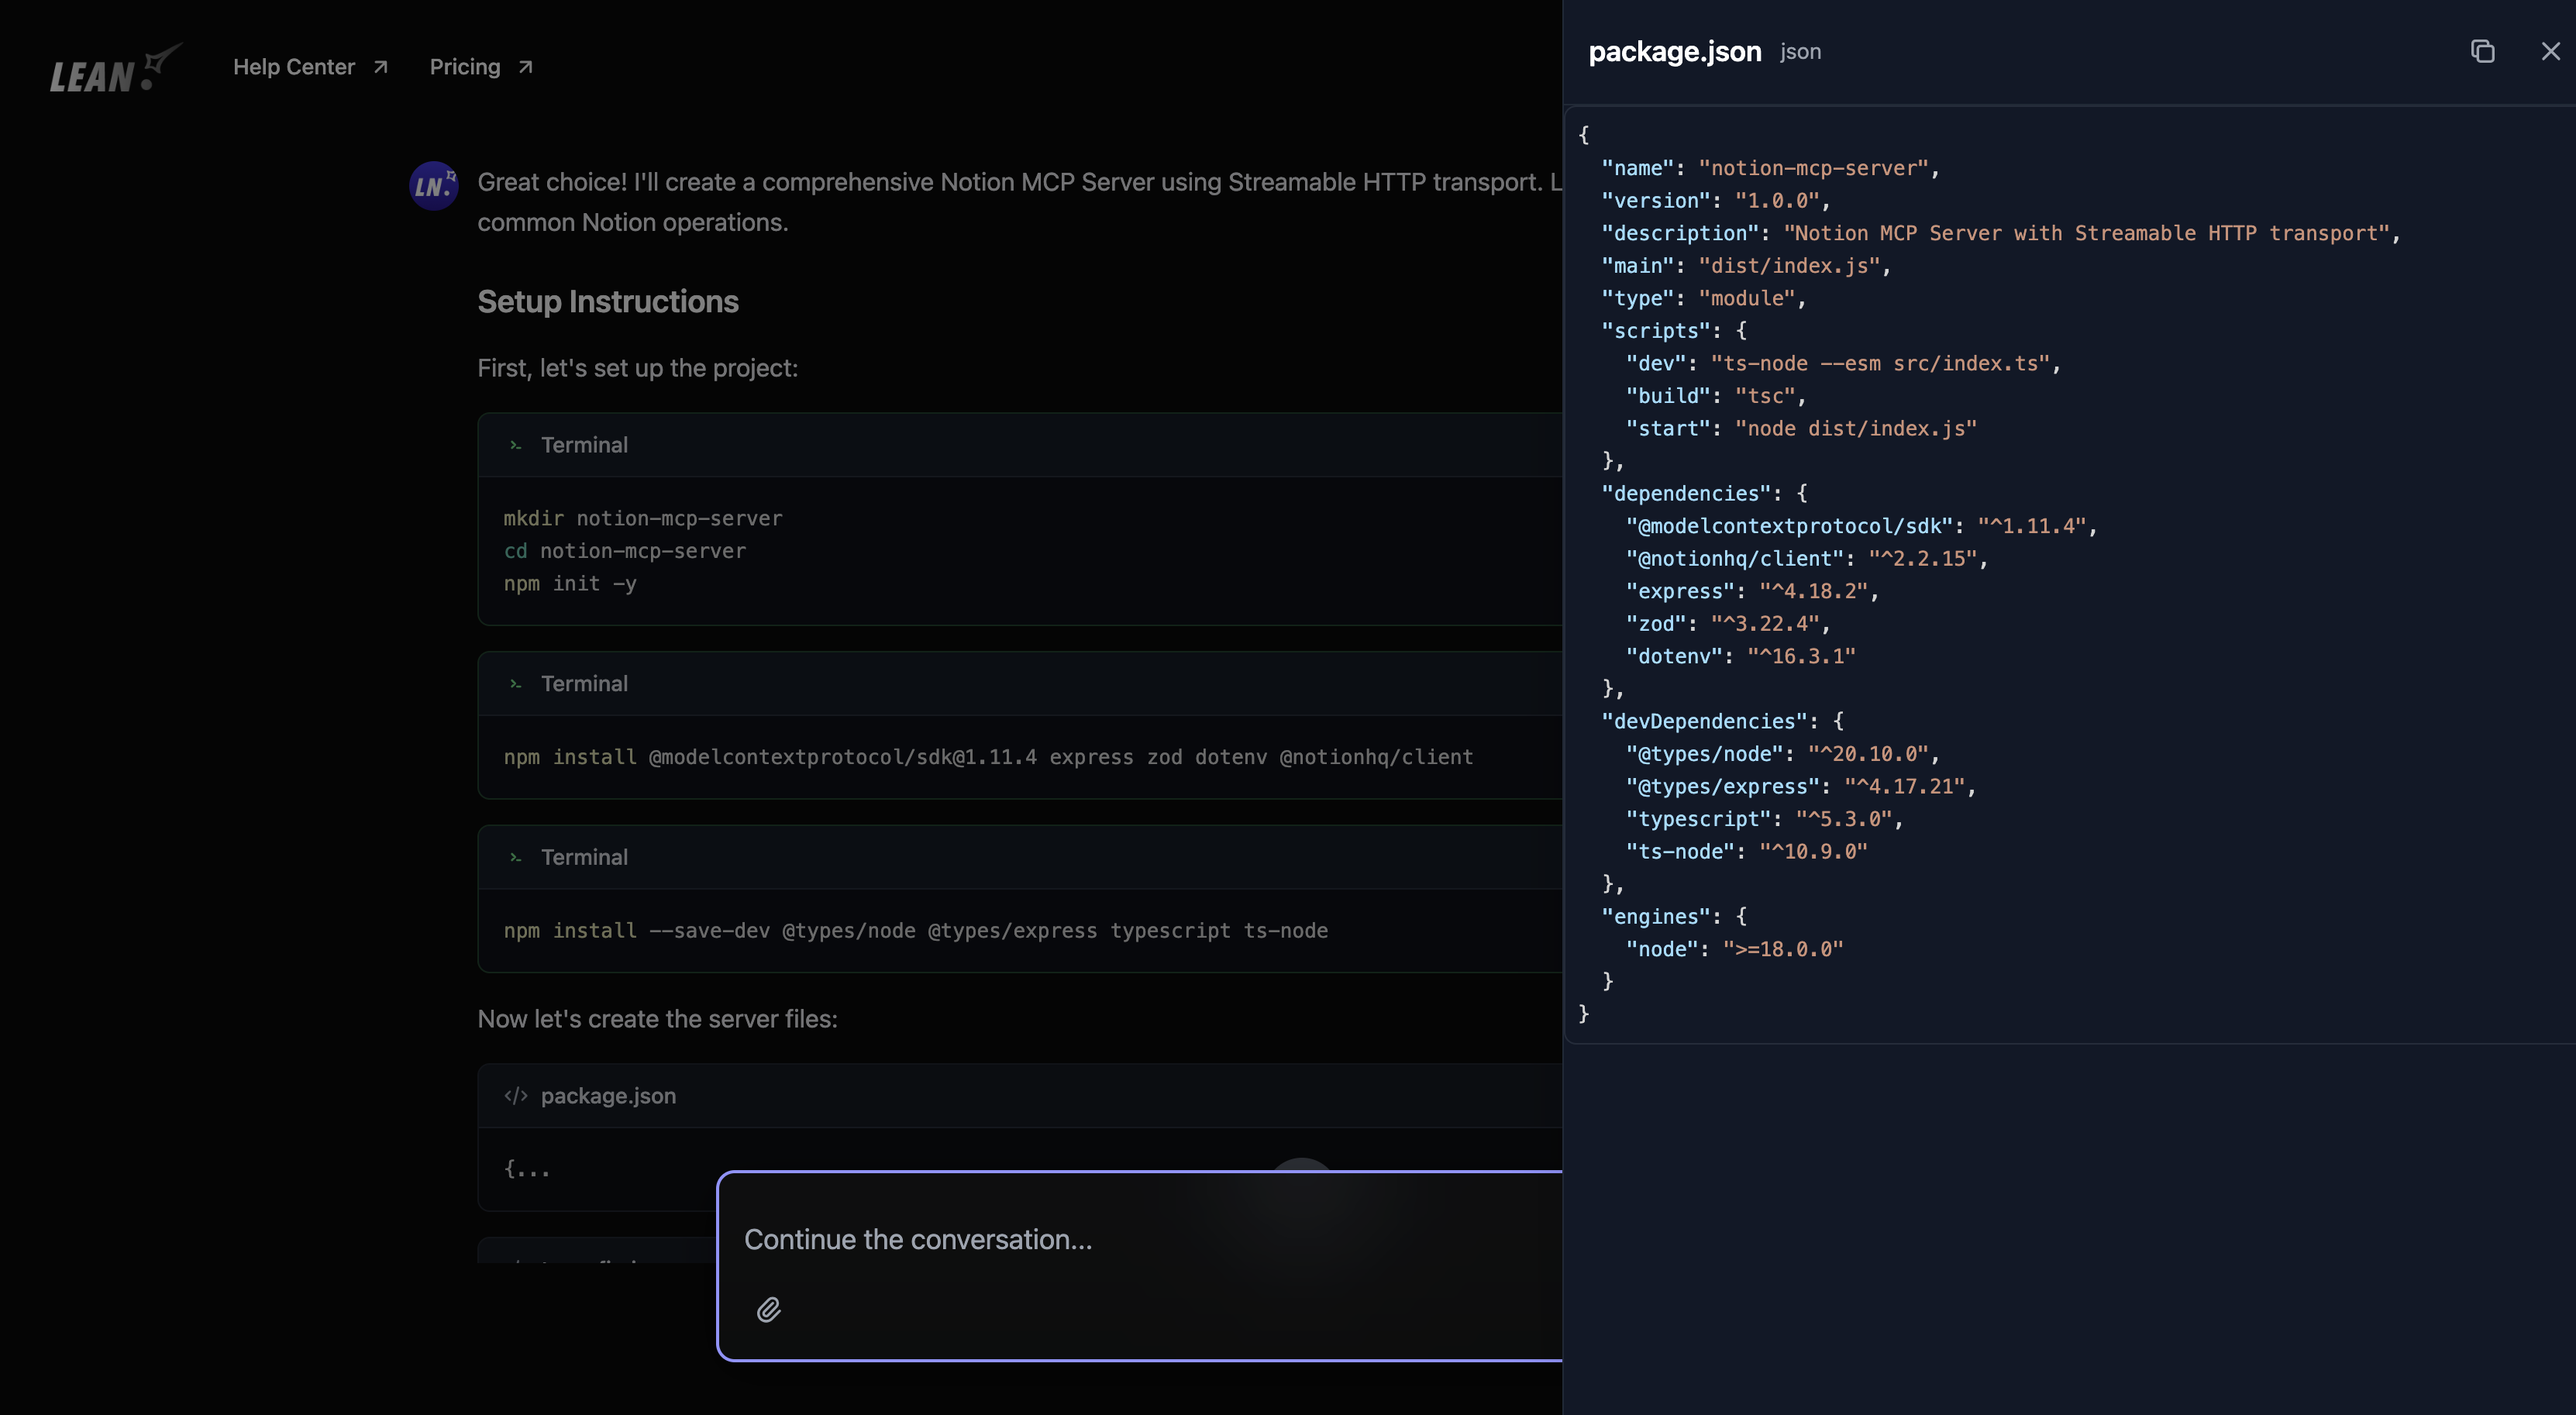
Task: Click the npm install @modelcontextprotocol/sdk command
Action: 988,757
